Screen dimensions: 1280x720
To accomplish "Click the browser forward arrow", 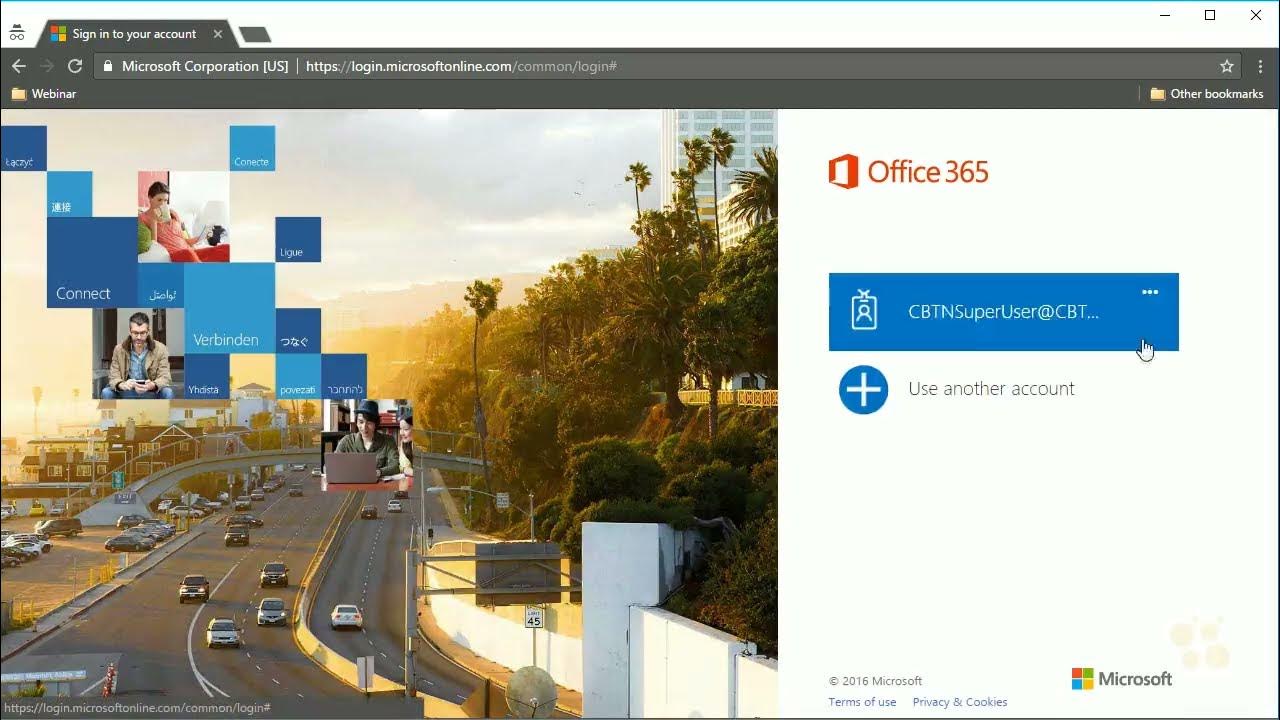I will (x=46, y=66).
